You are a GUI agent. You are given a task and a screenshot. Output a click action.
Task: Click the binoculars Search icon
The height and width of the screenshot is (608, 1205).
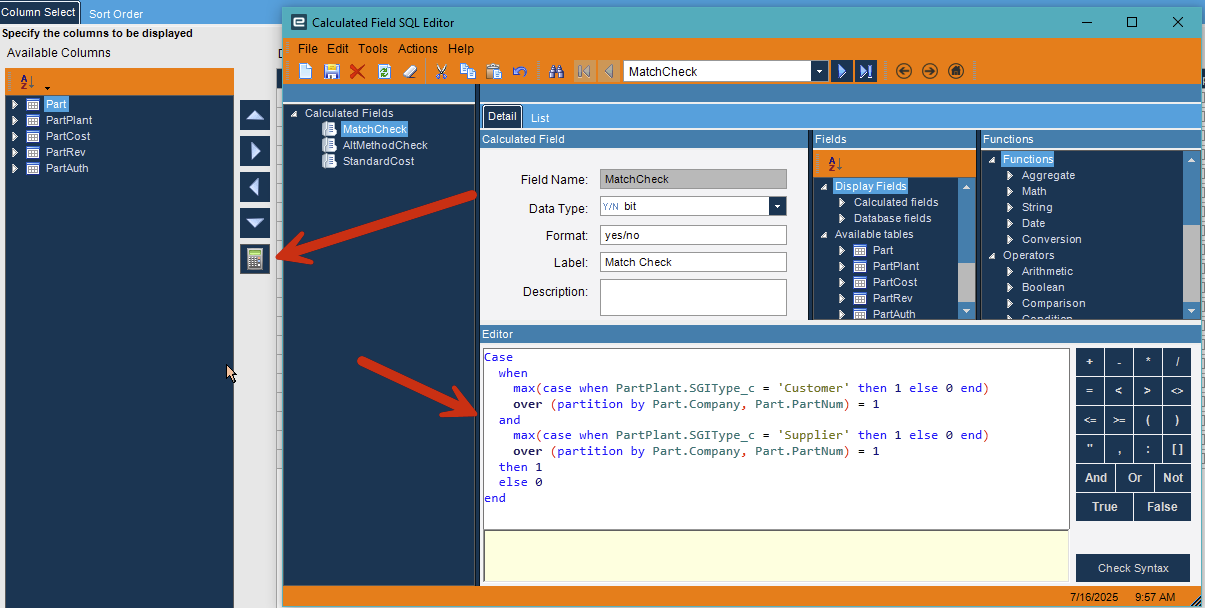[x=557, y=71]
